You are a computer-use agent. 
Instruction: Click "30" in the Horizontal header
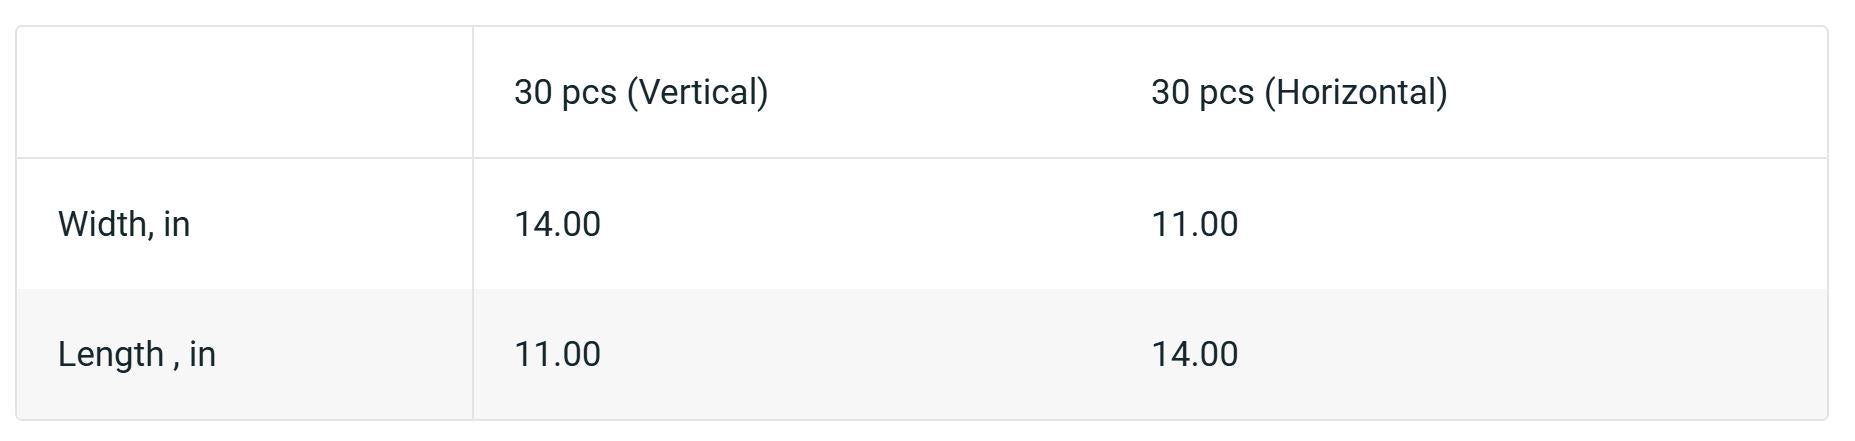coord(1170,92)
